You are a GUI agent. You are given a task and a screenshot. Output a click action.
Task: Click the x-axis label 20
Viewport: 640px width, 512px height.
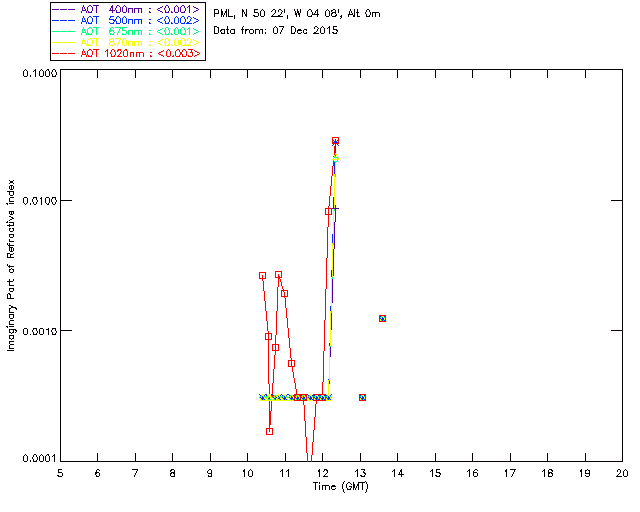pyautogui.click(x=622, y=473)
